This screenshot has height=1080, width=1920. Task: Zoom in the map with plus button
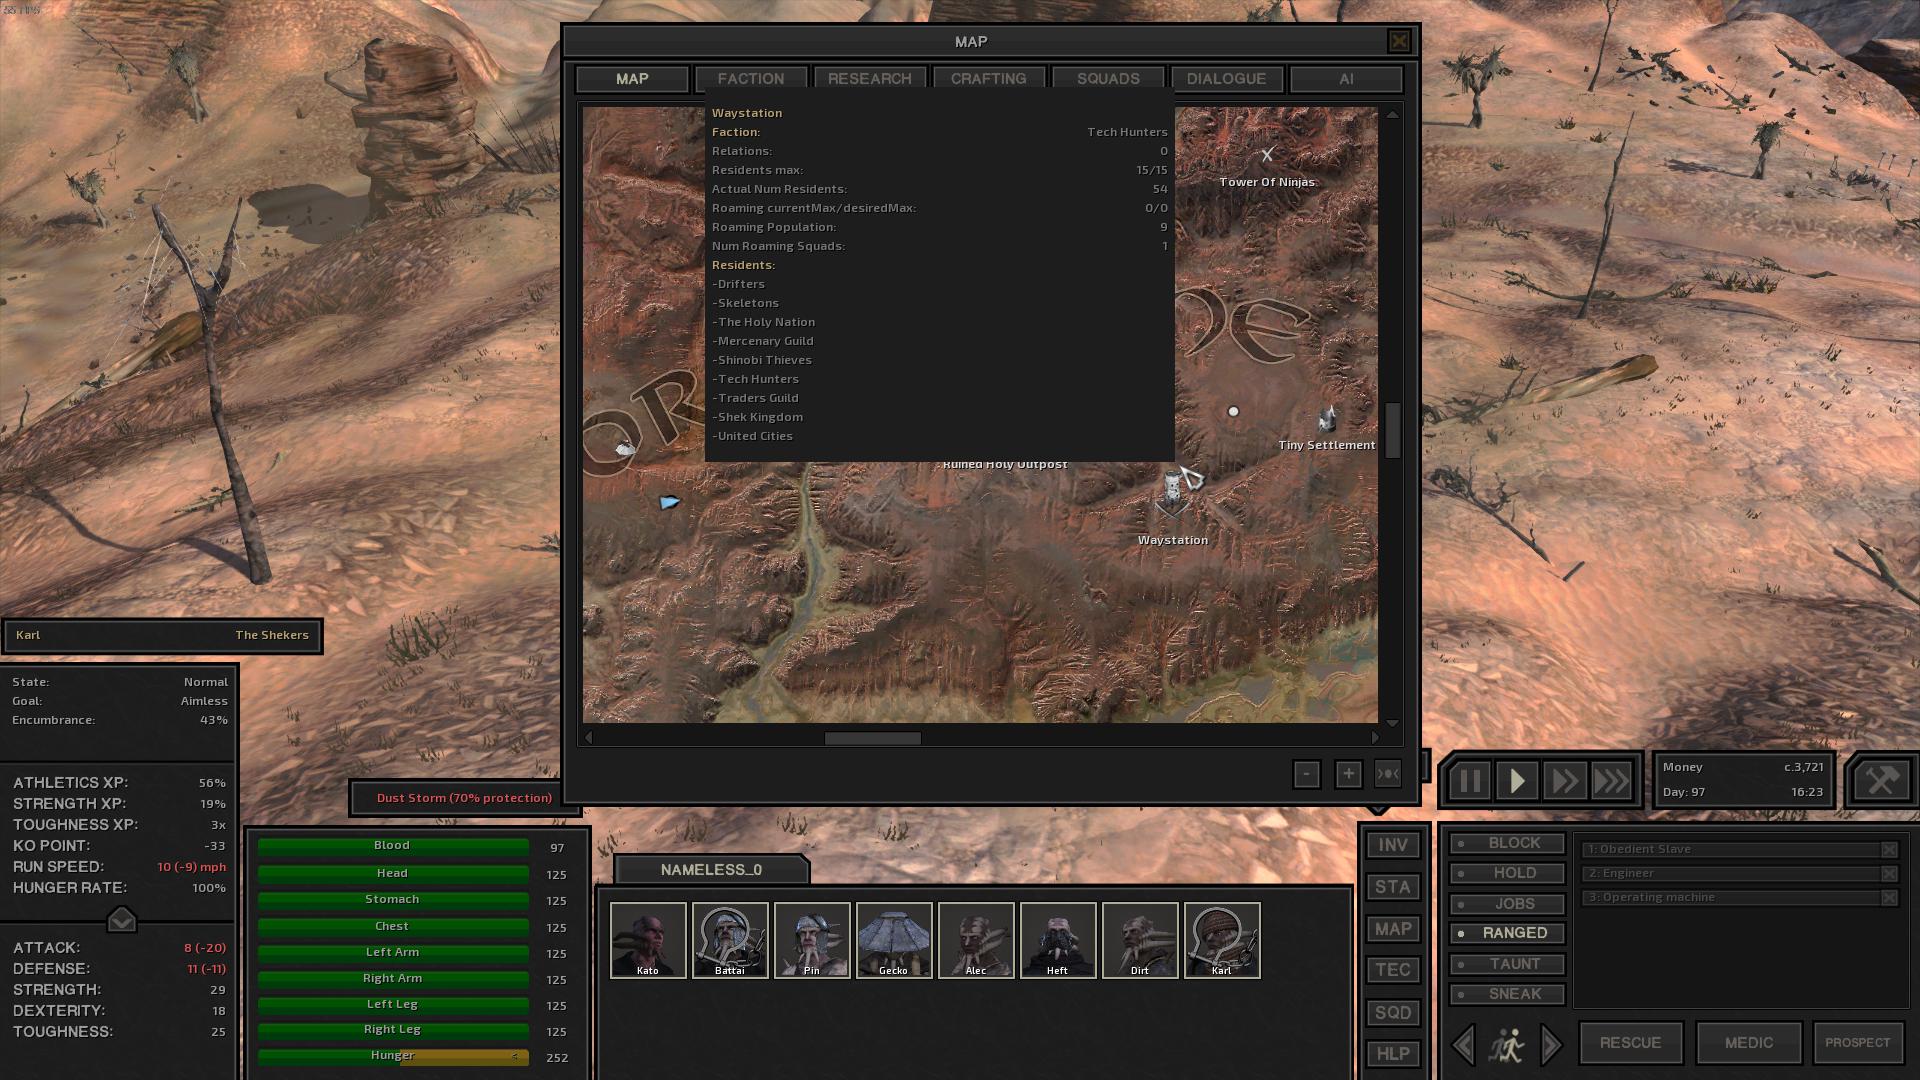1348,774
